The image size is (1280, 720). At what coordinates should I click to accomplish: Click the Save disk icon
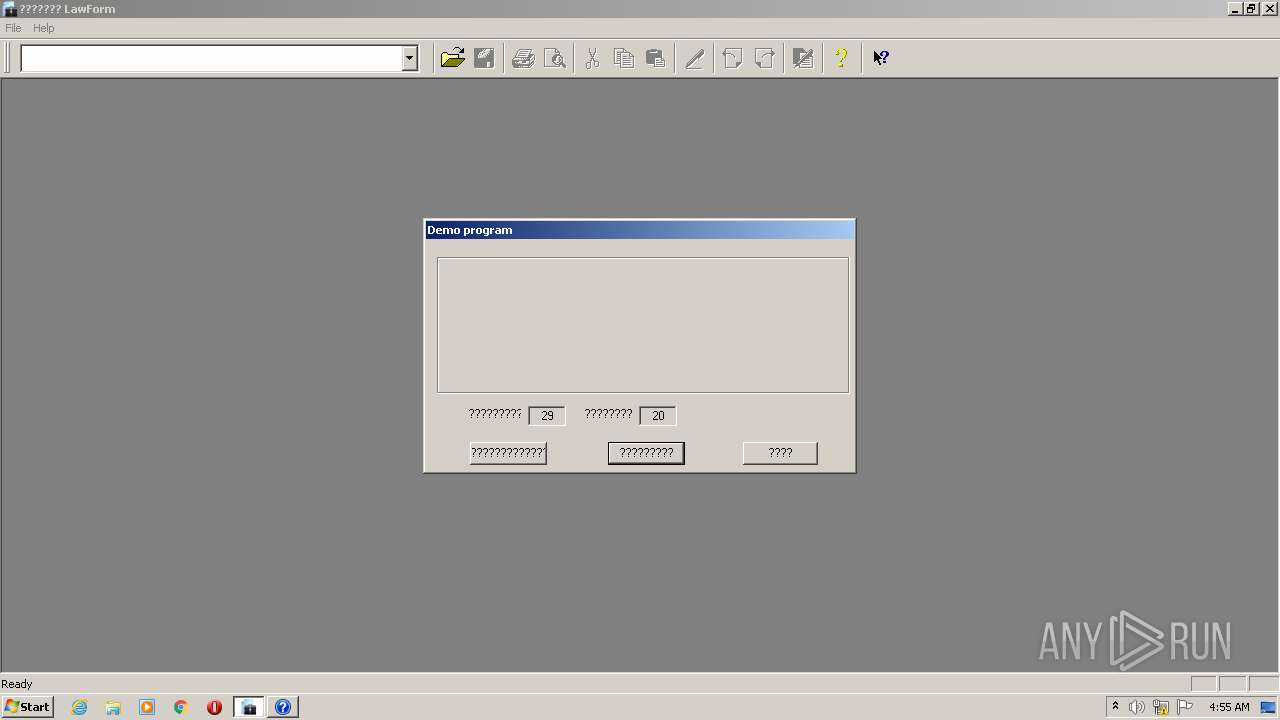[x=485, y=58]
